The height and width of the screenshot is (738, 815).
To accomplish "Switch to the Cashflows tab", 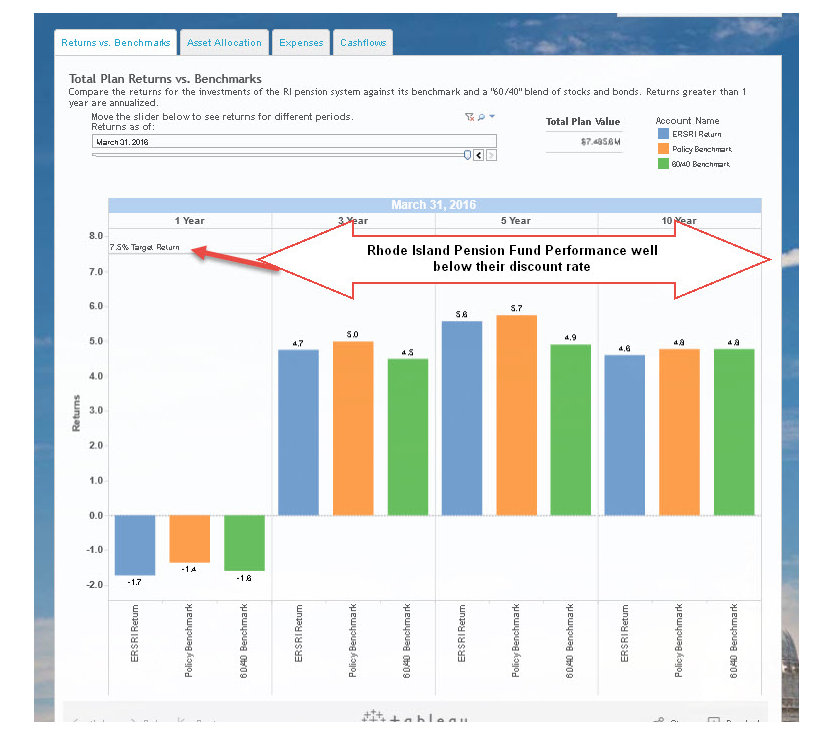I will point(363,43).
